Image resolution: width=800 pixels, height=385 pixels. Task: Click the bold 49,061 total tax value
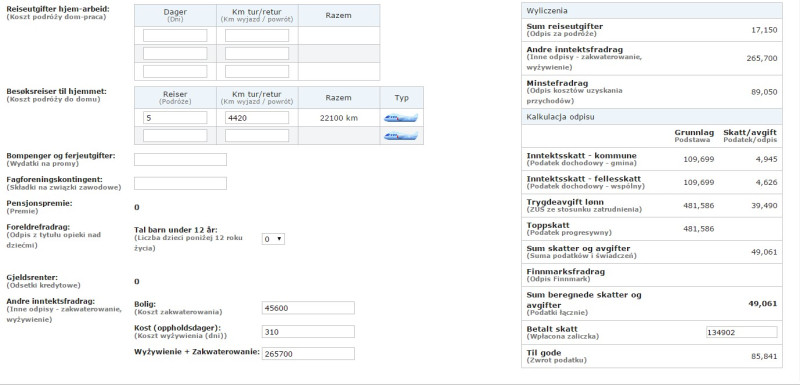[763, 303]
